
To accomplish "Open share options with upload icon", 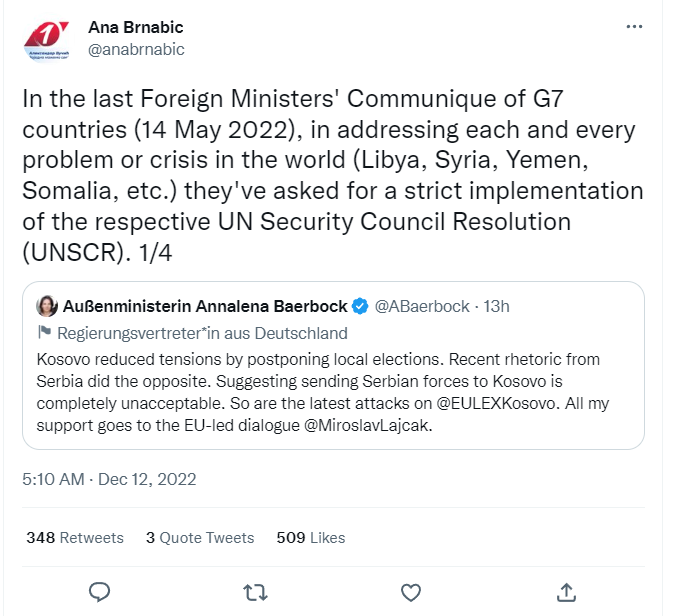I will pos(565,592).
